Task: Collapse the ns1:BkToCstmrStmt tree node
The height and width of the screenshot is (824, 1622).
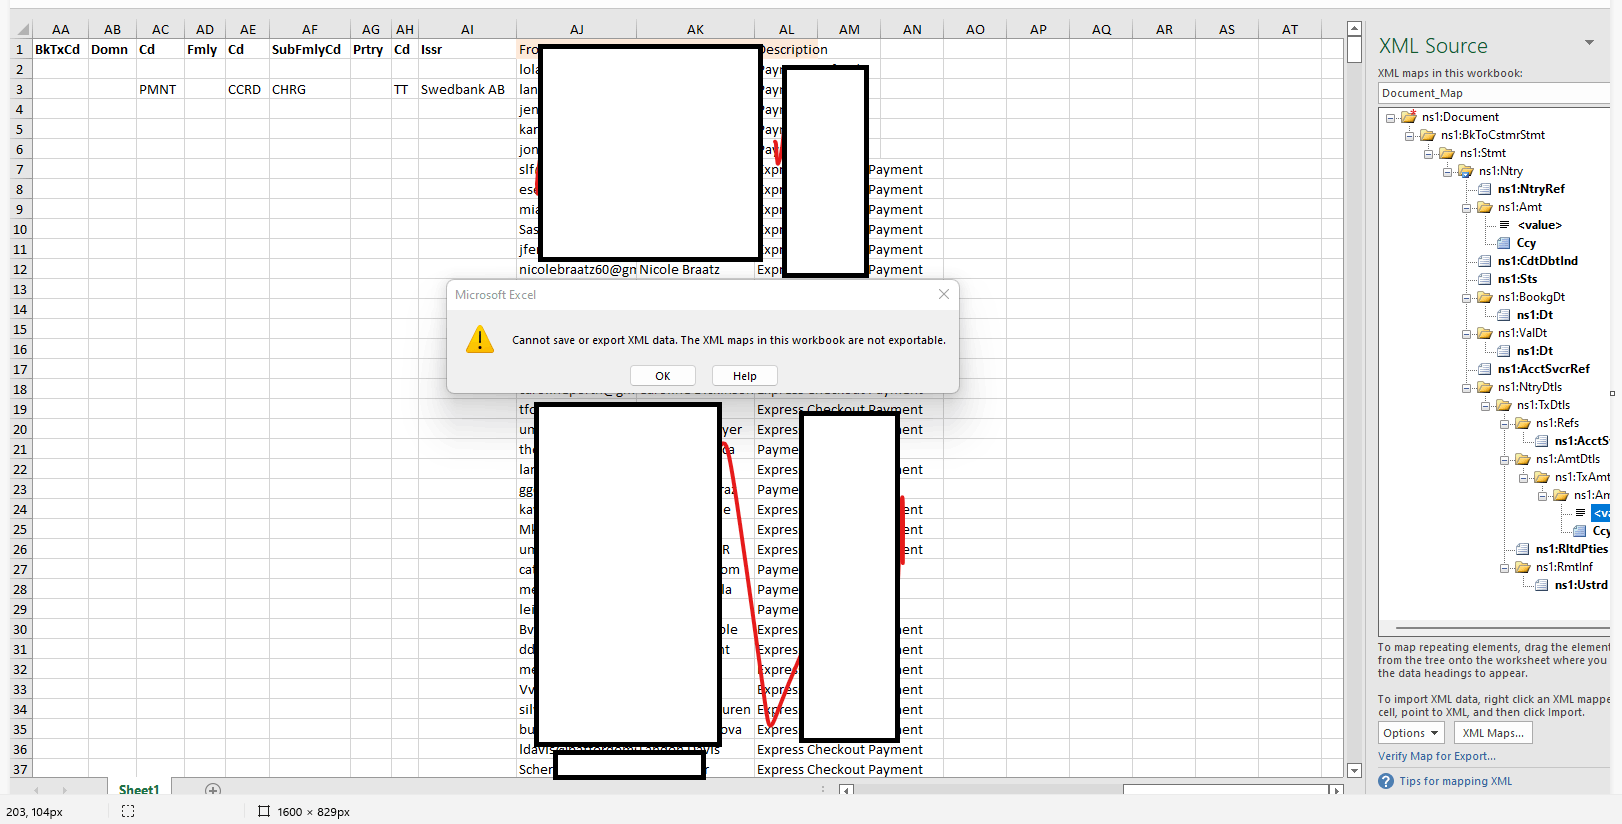Action: pyautogui.click(x=1410, y=136)
